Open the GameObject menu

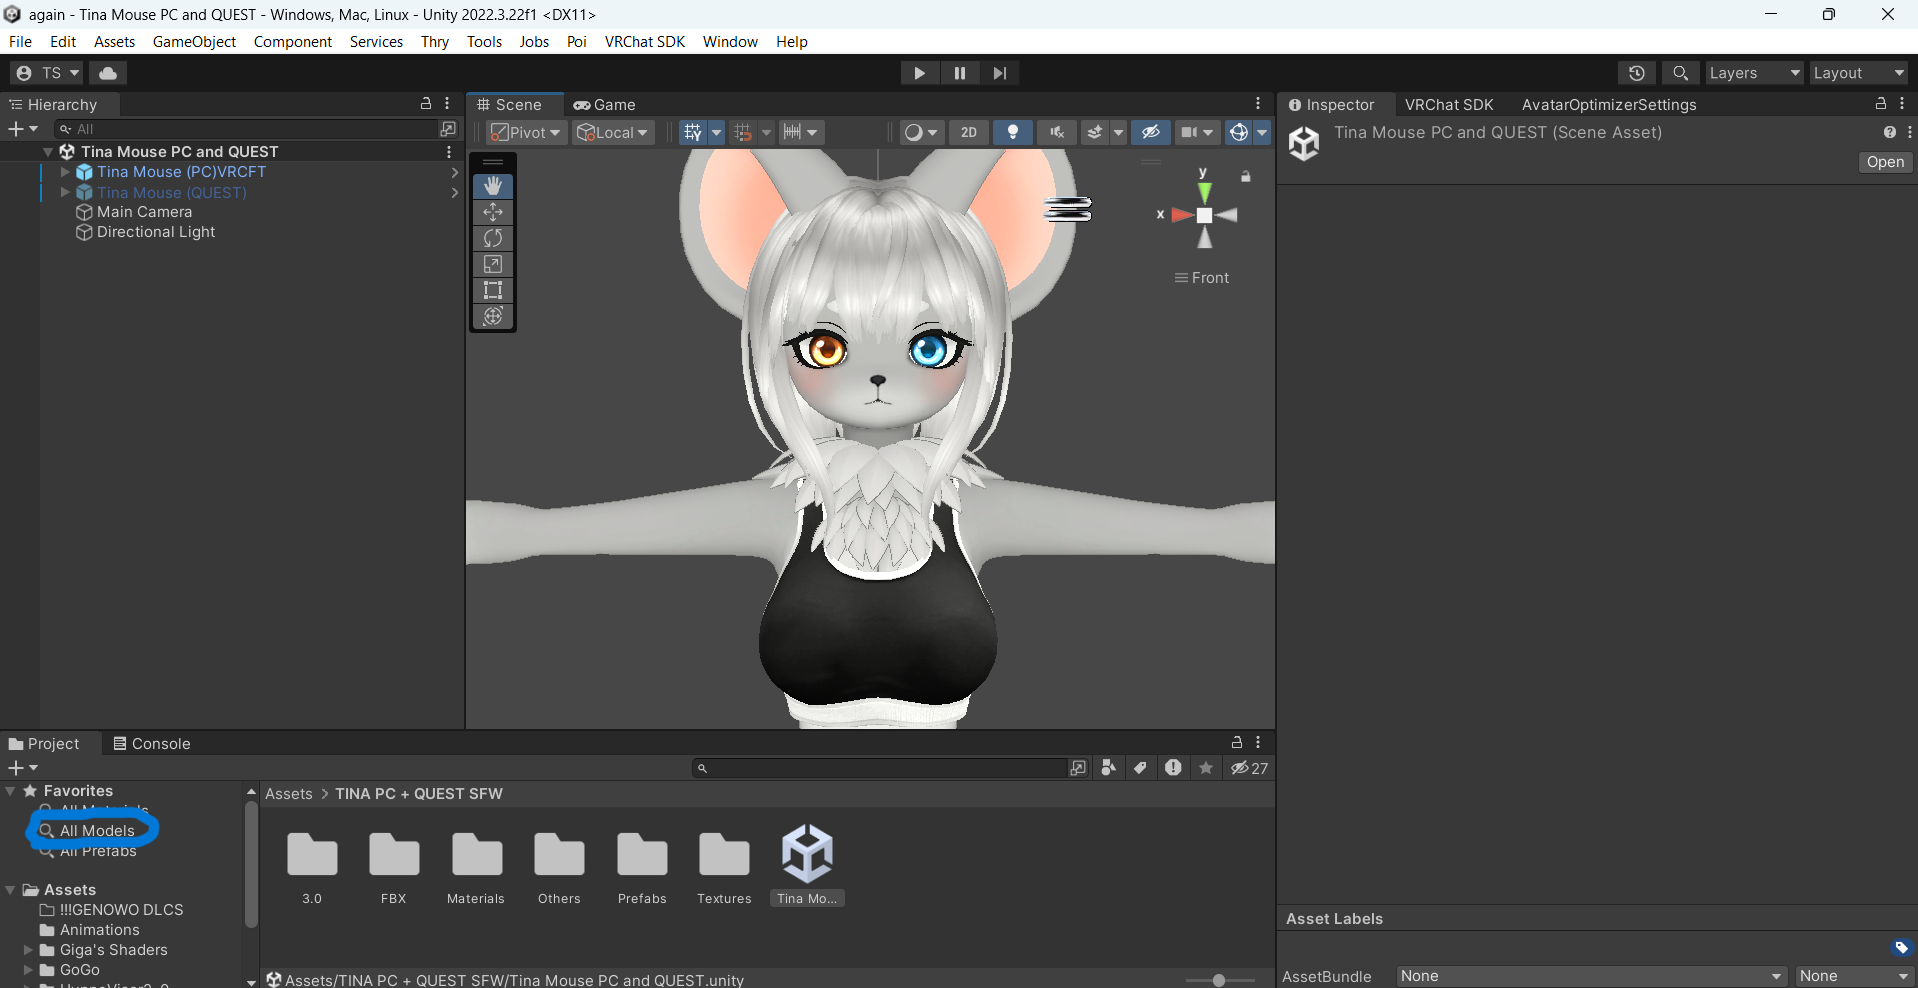pyautogui.click(x=194, y=42)
